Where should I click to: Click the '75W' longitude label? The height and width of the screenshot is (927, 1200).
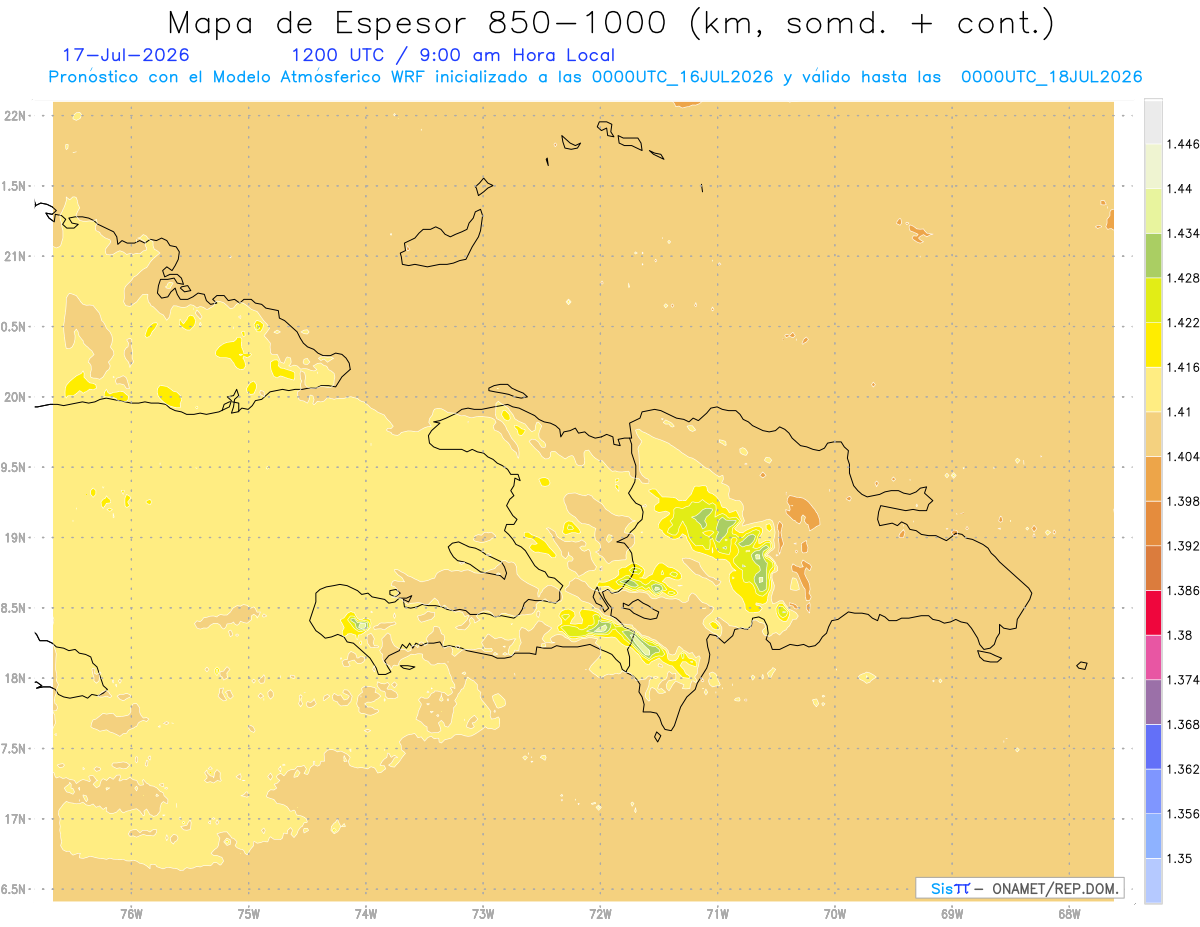click(248, 914)
